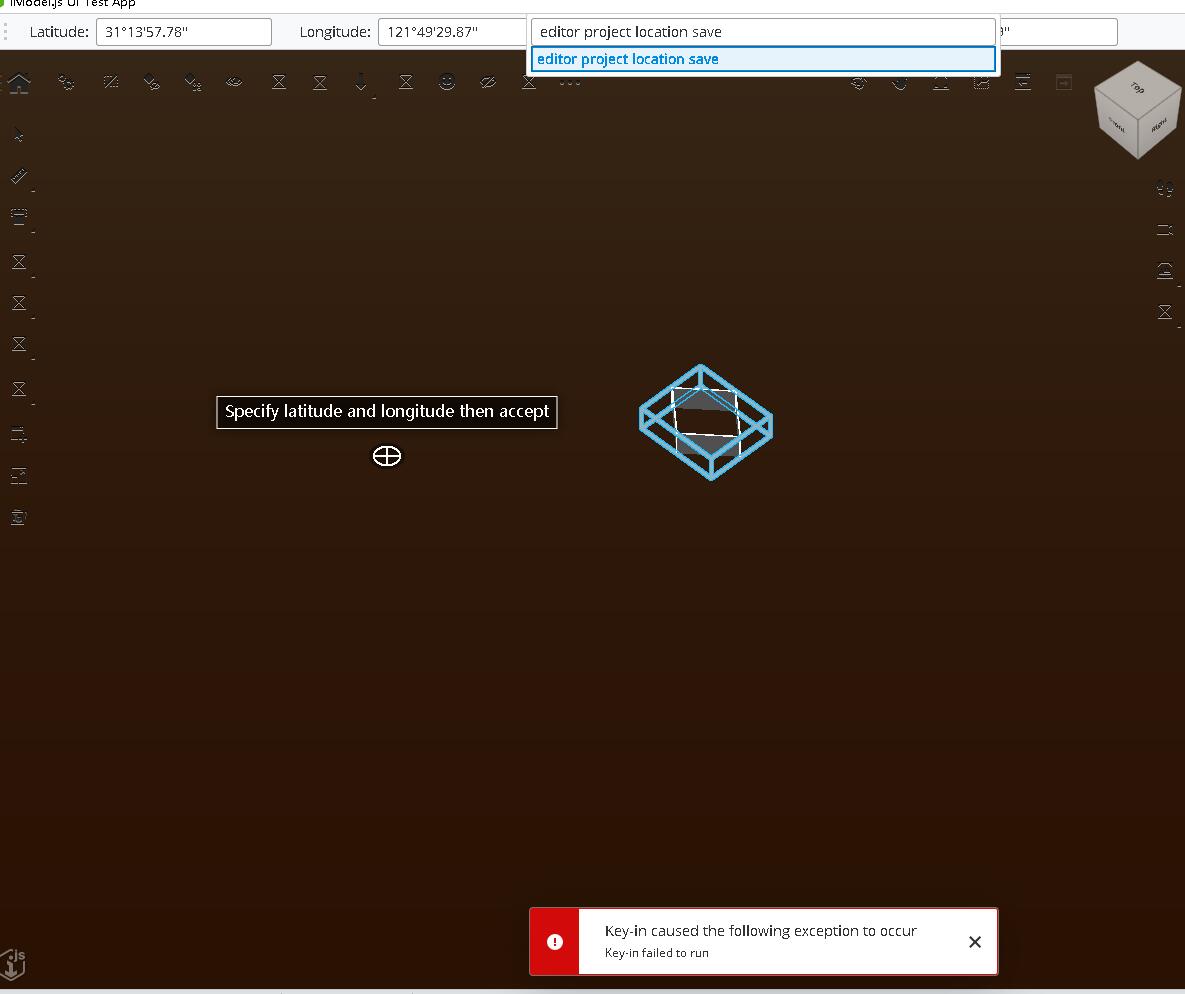Open the down-arrow tool group in the top toolbar

pos(361,82)
